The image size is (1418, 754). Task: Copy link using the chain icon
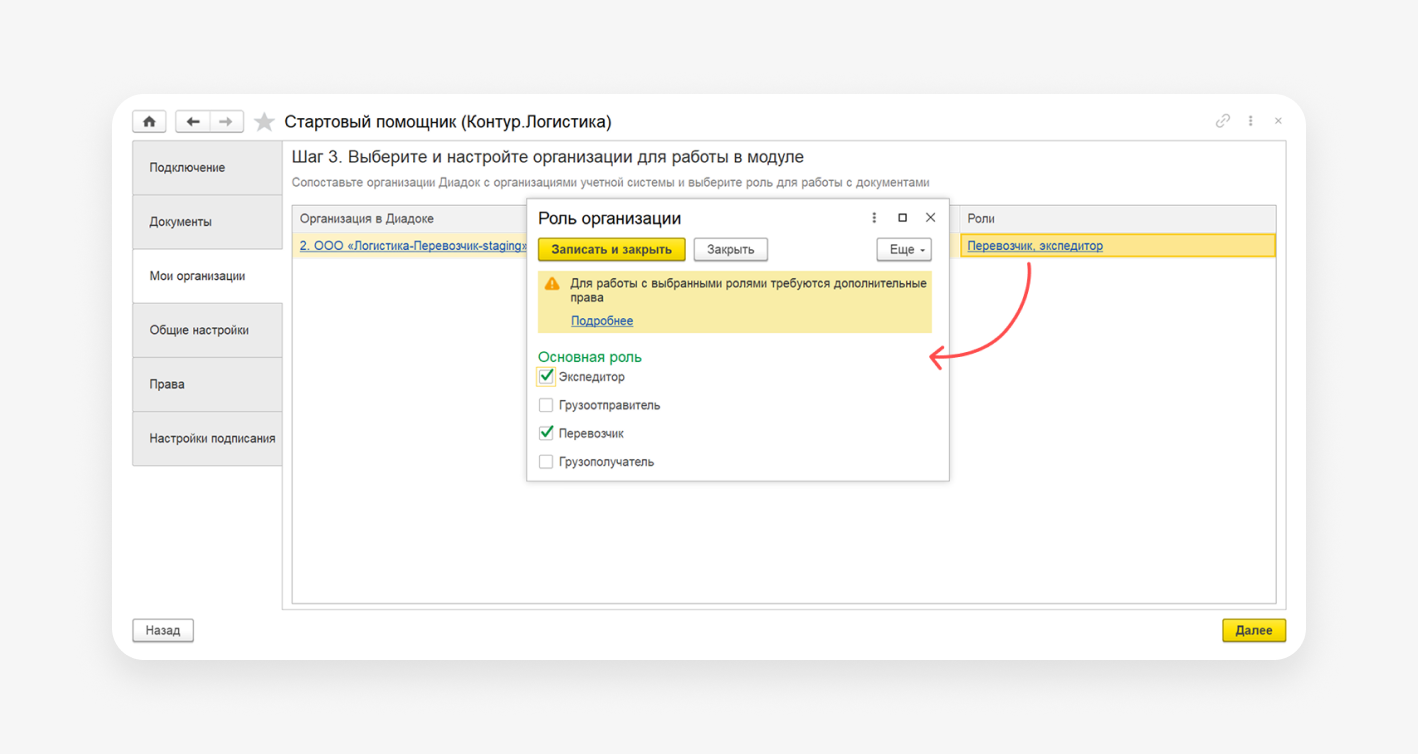click(x=1222, y=121)
